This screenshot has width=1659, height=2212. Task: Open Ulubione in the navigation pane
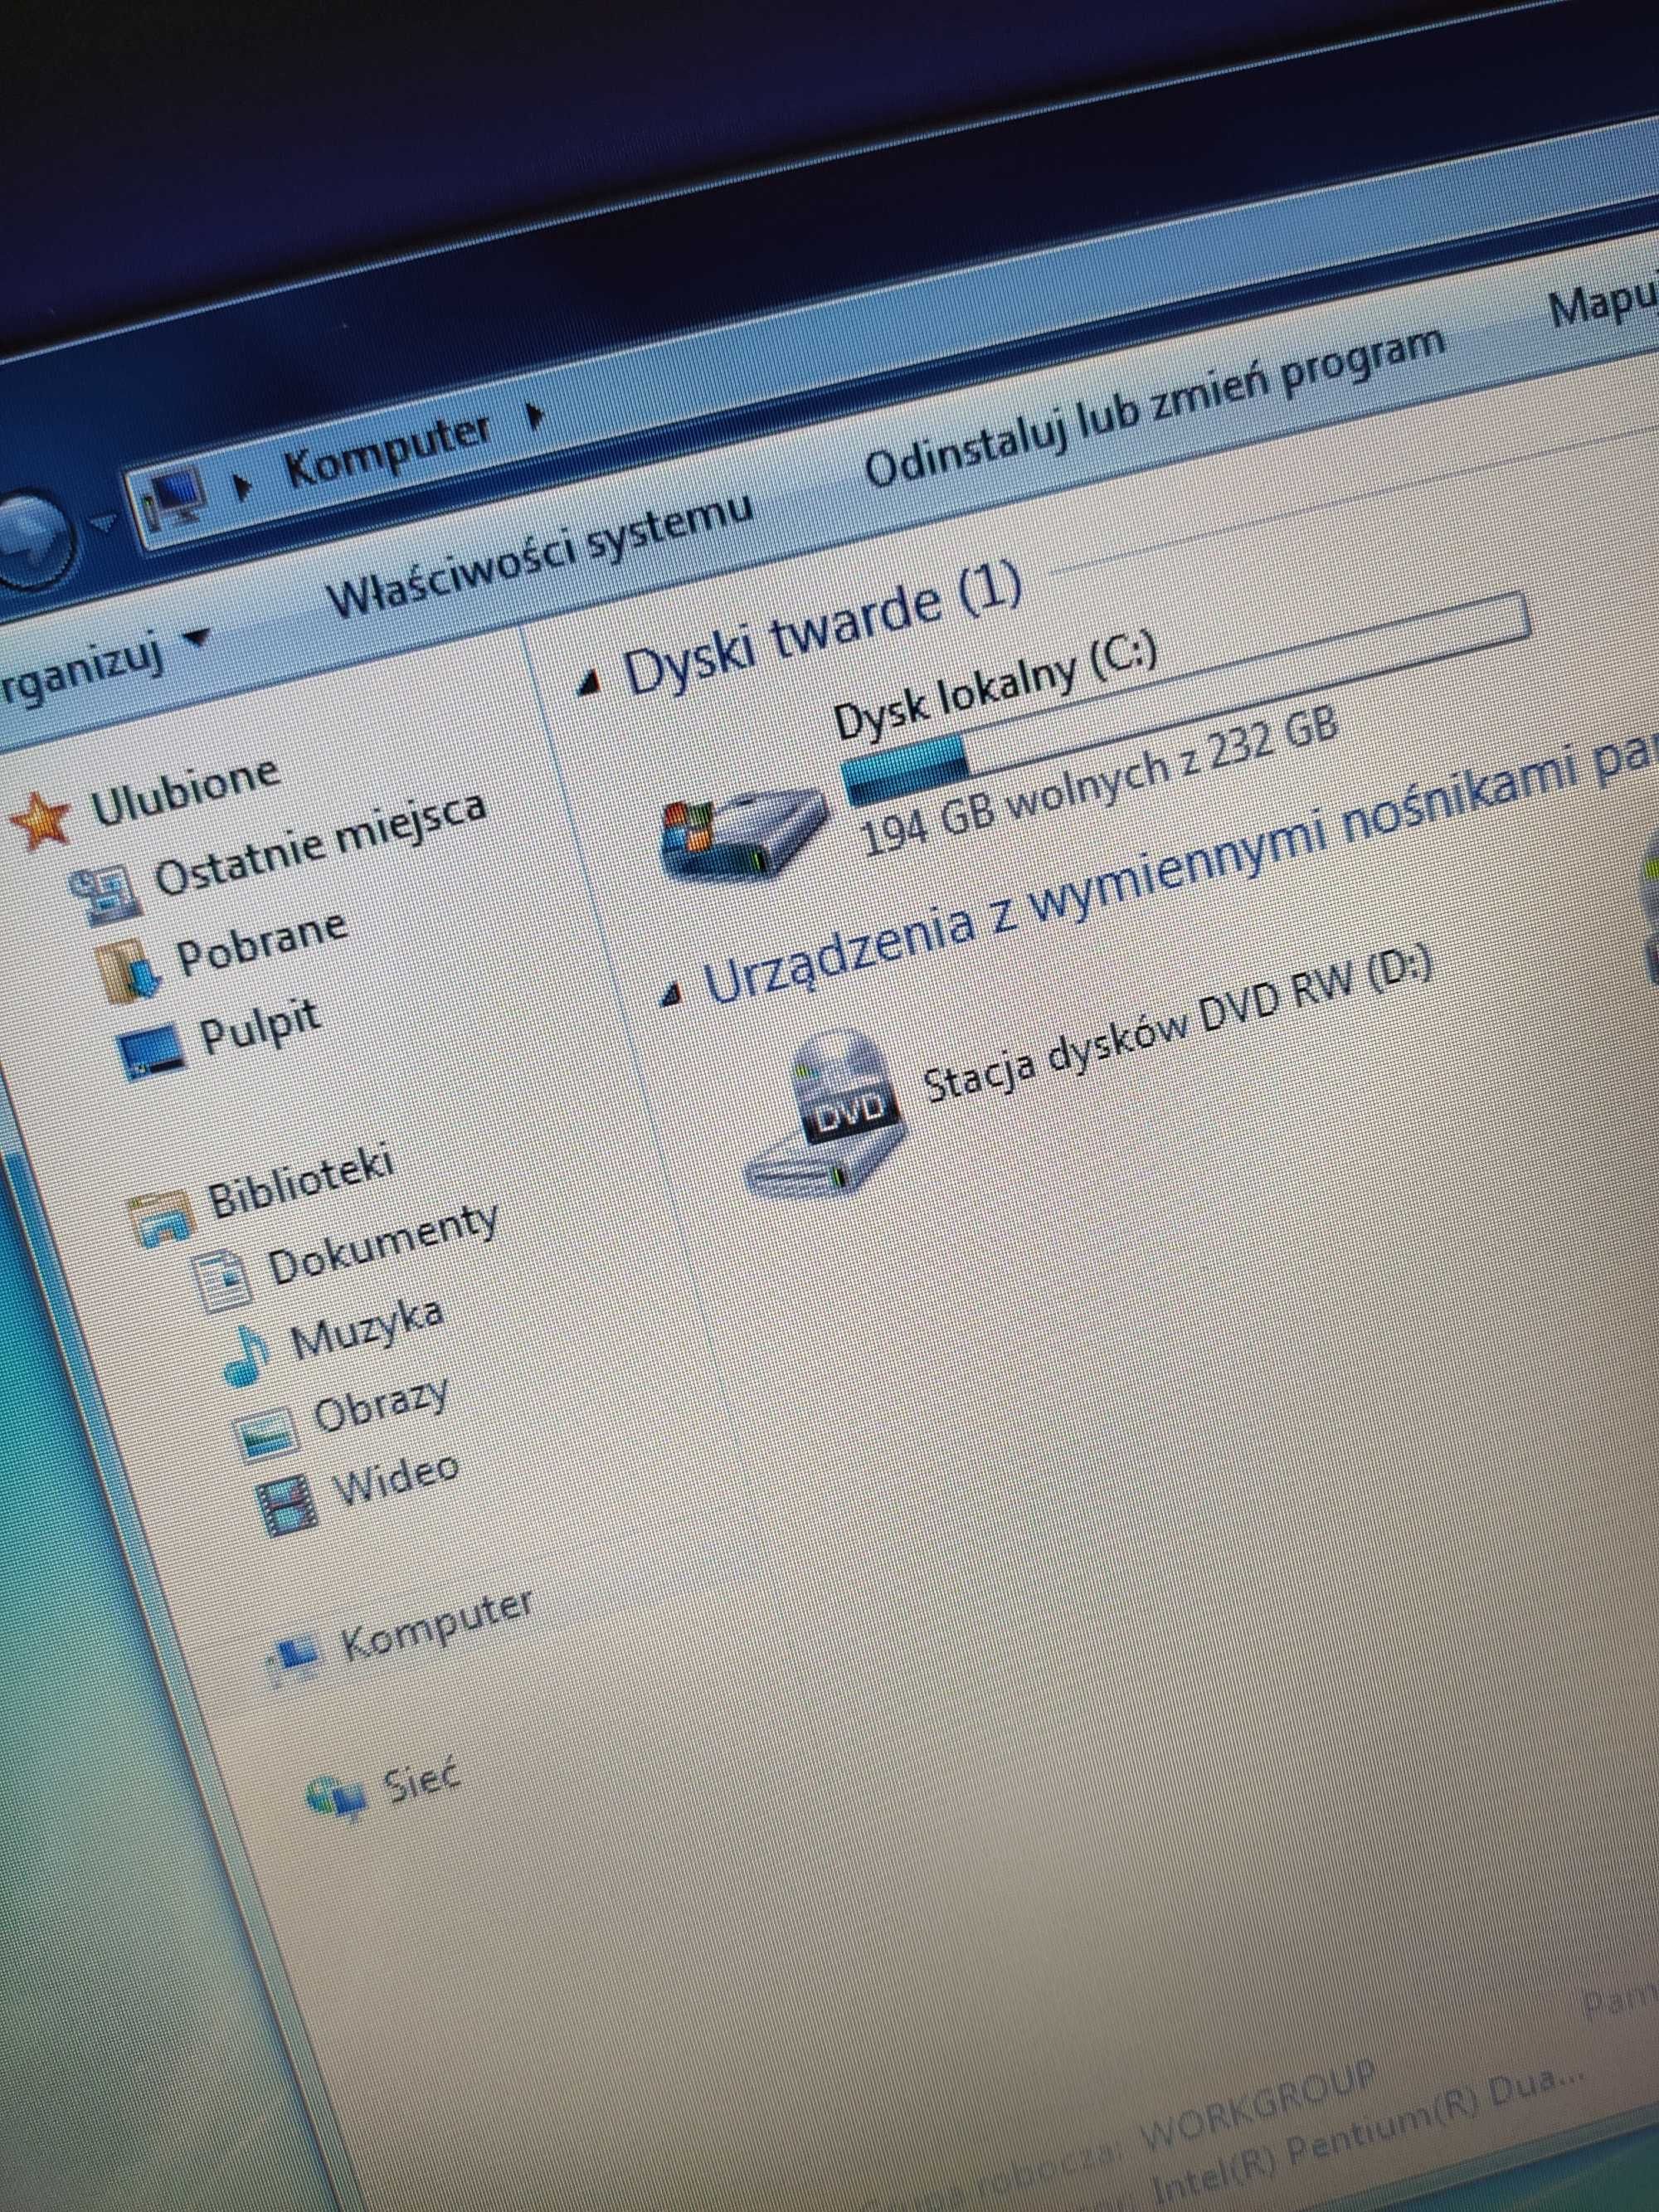pos(184,792)
